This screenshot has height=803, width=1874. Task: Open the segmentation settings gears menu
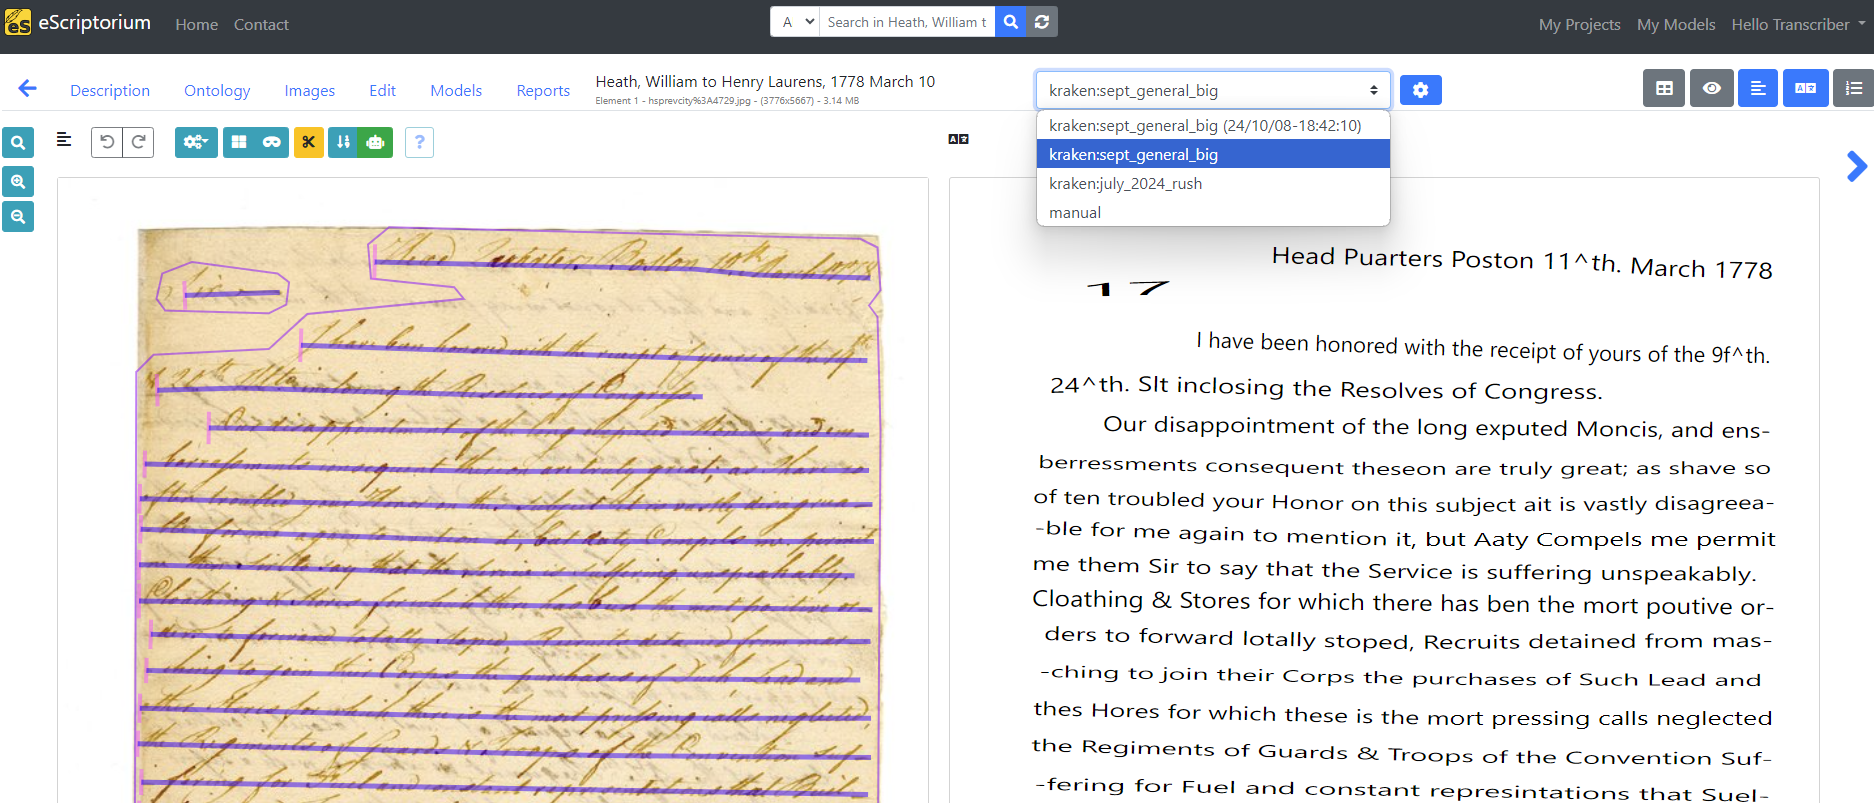[x=196, y=142]
